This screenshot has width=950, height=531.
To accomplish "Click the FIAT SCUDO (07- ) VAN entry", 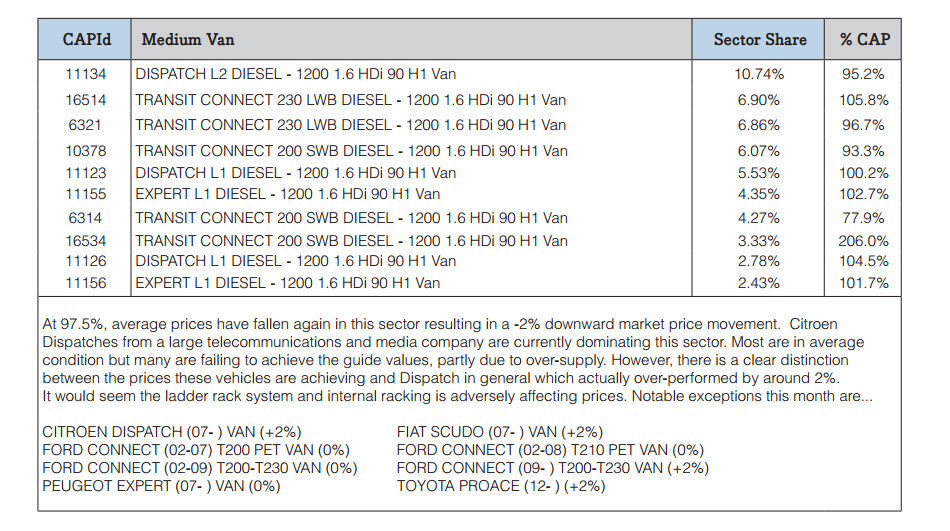I will 500,432.
